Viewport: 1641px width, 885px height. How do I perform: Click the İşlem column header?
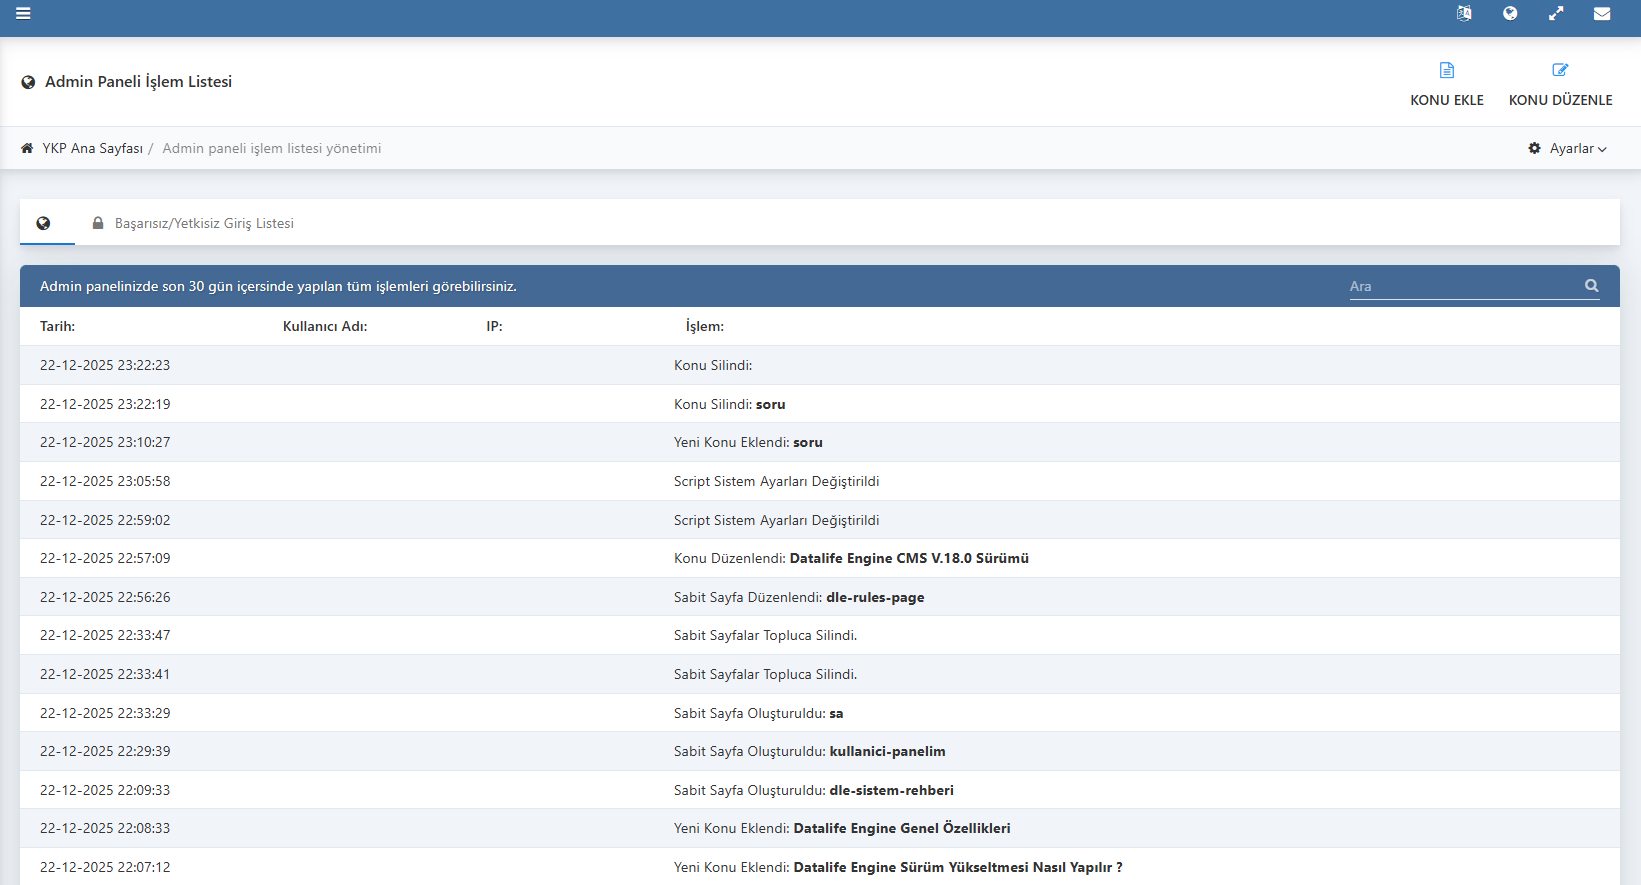pos(704,327)
